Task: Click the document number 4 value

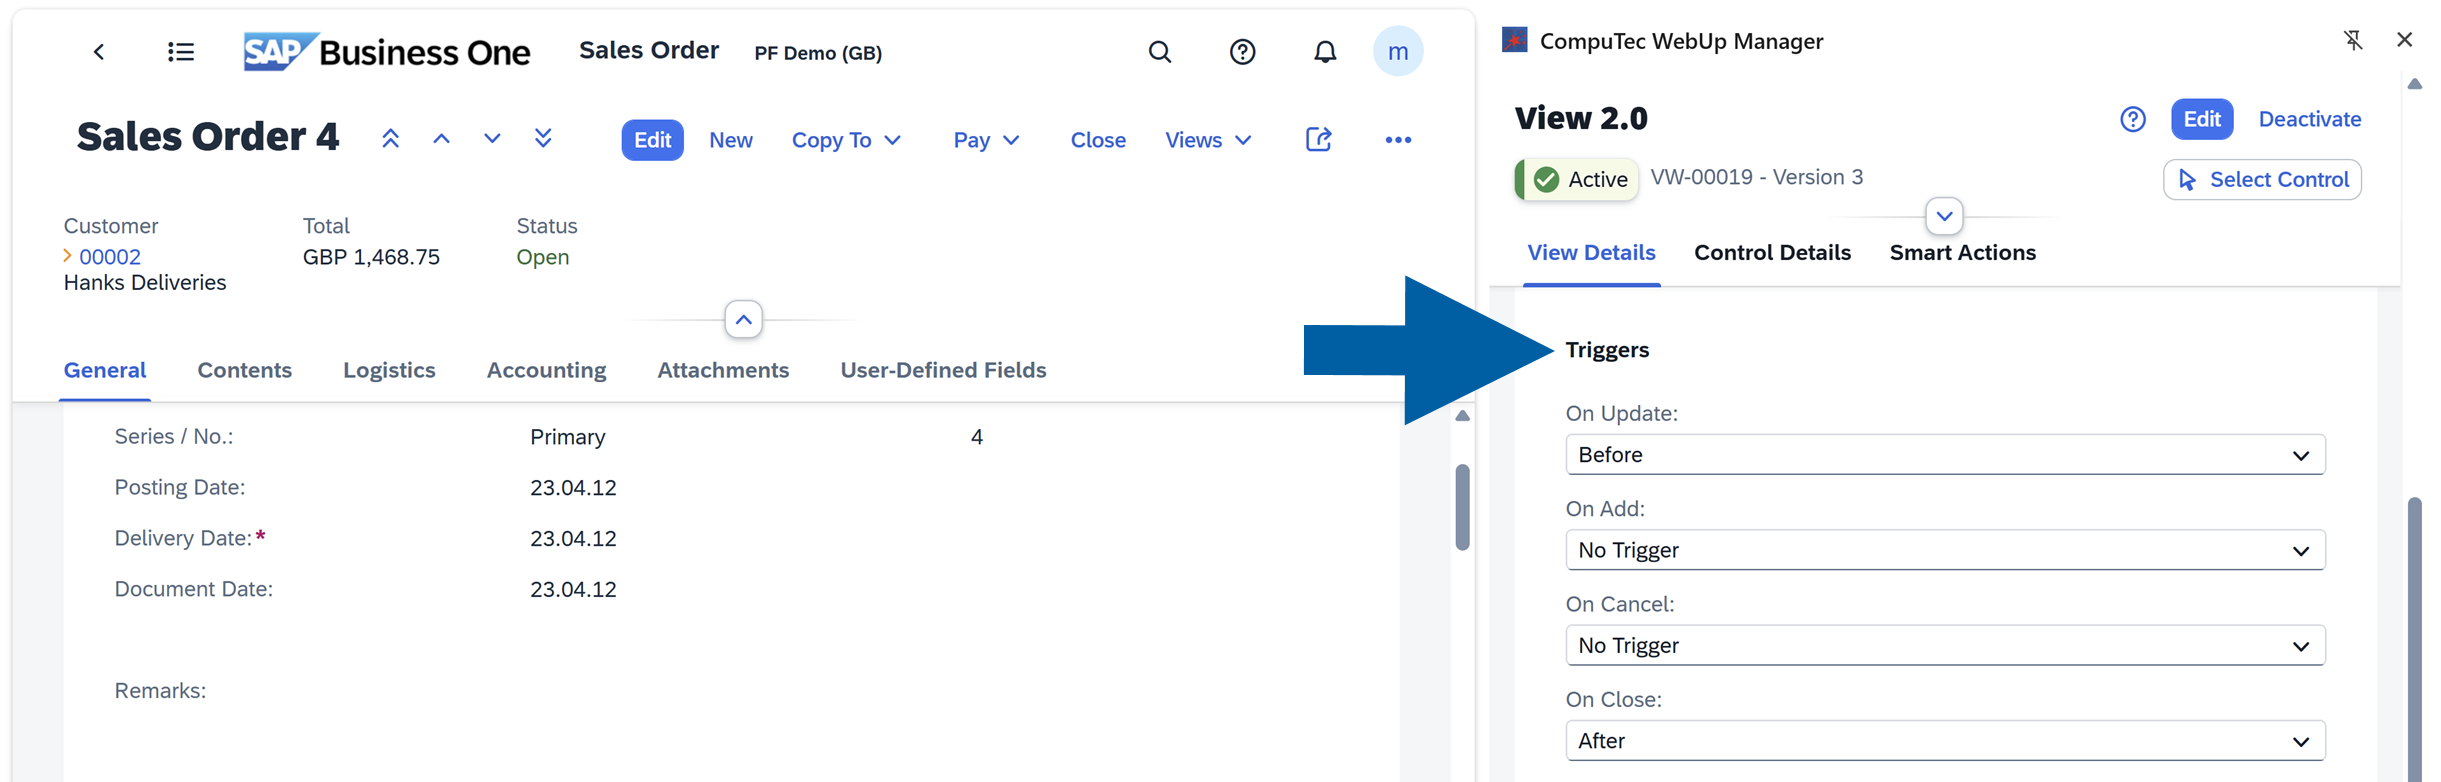Action: tap(977, 437)
